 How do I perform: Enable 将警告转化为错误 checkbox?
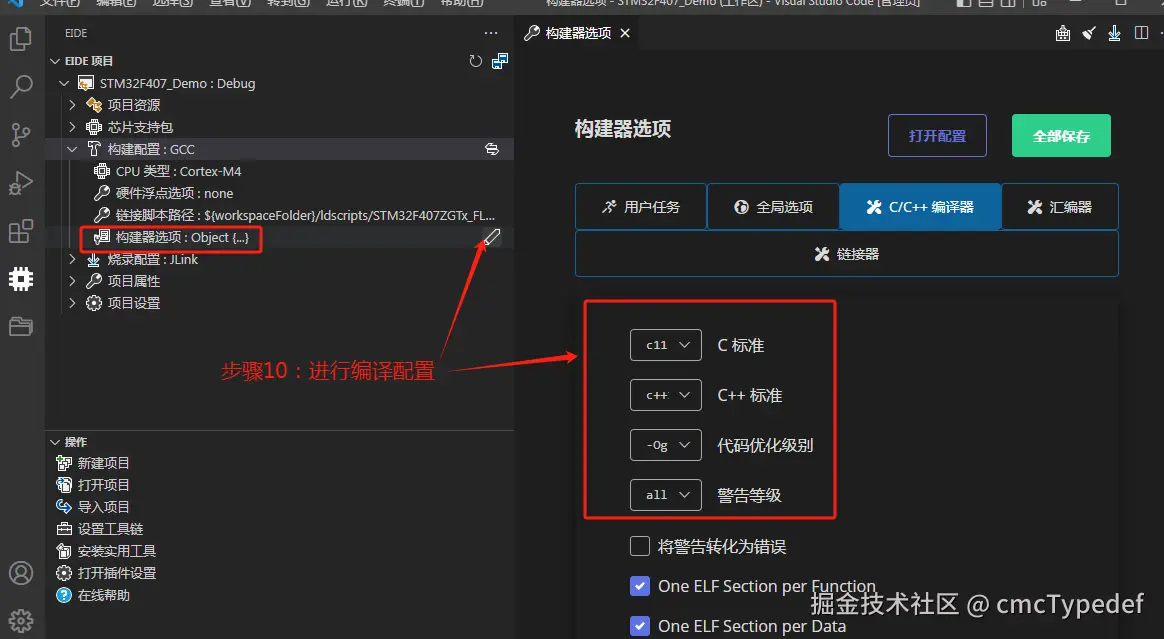(640, 546)
